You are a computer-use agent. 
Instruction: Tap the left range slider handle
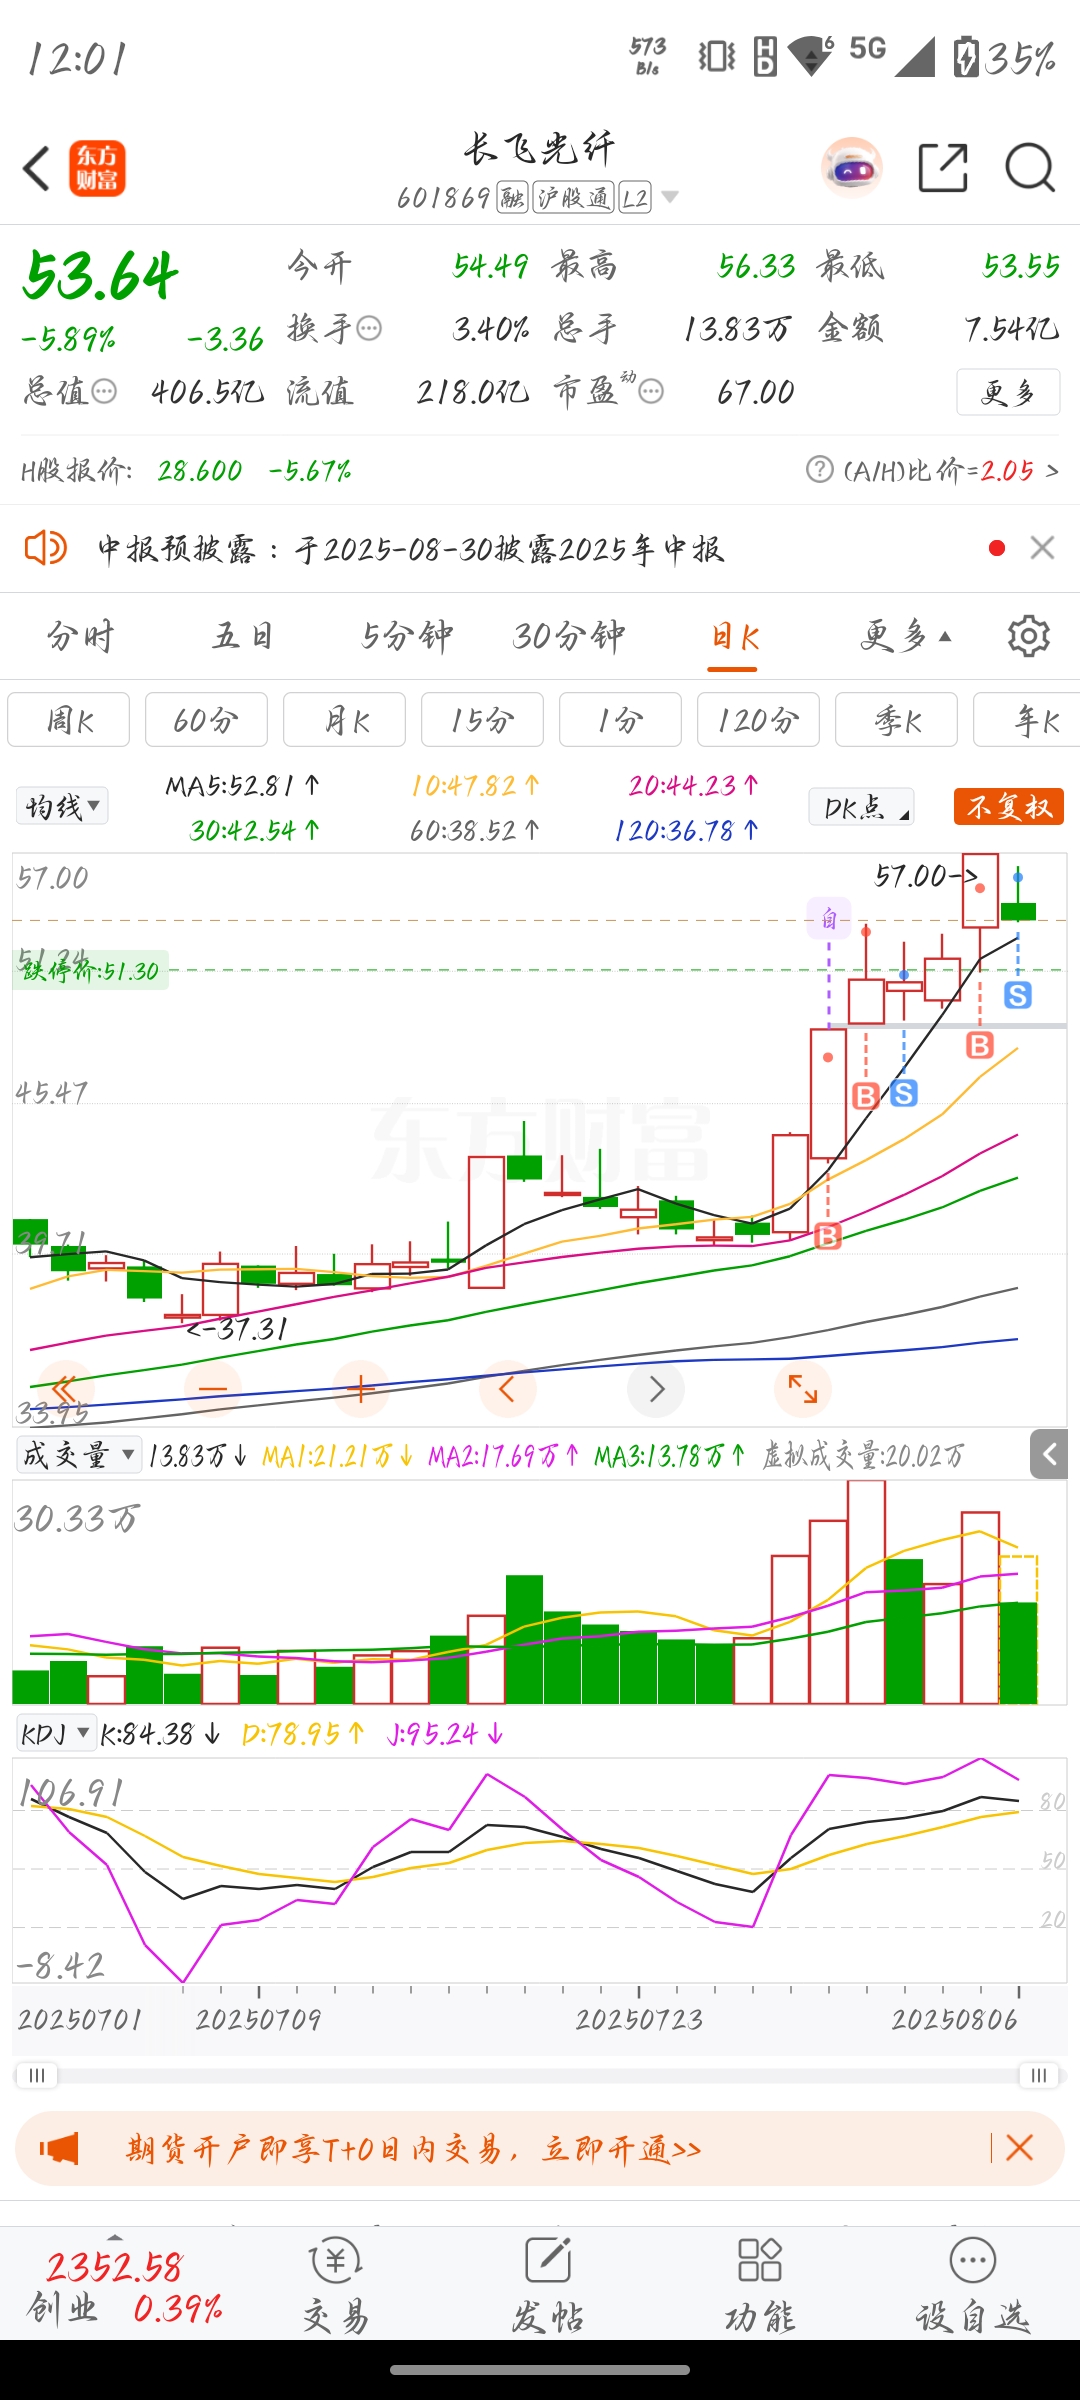[x=36, y=2074]
